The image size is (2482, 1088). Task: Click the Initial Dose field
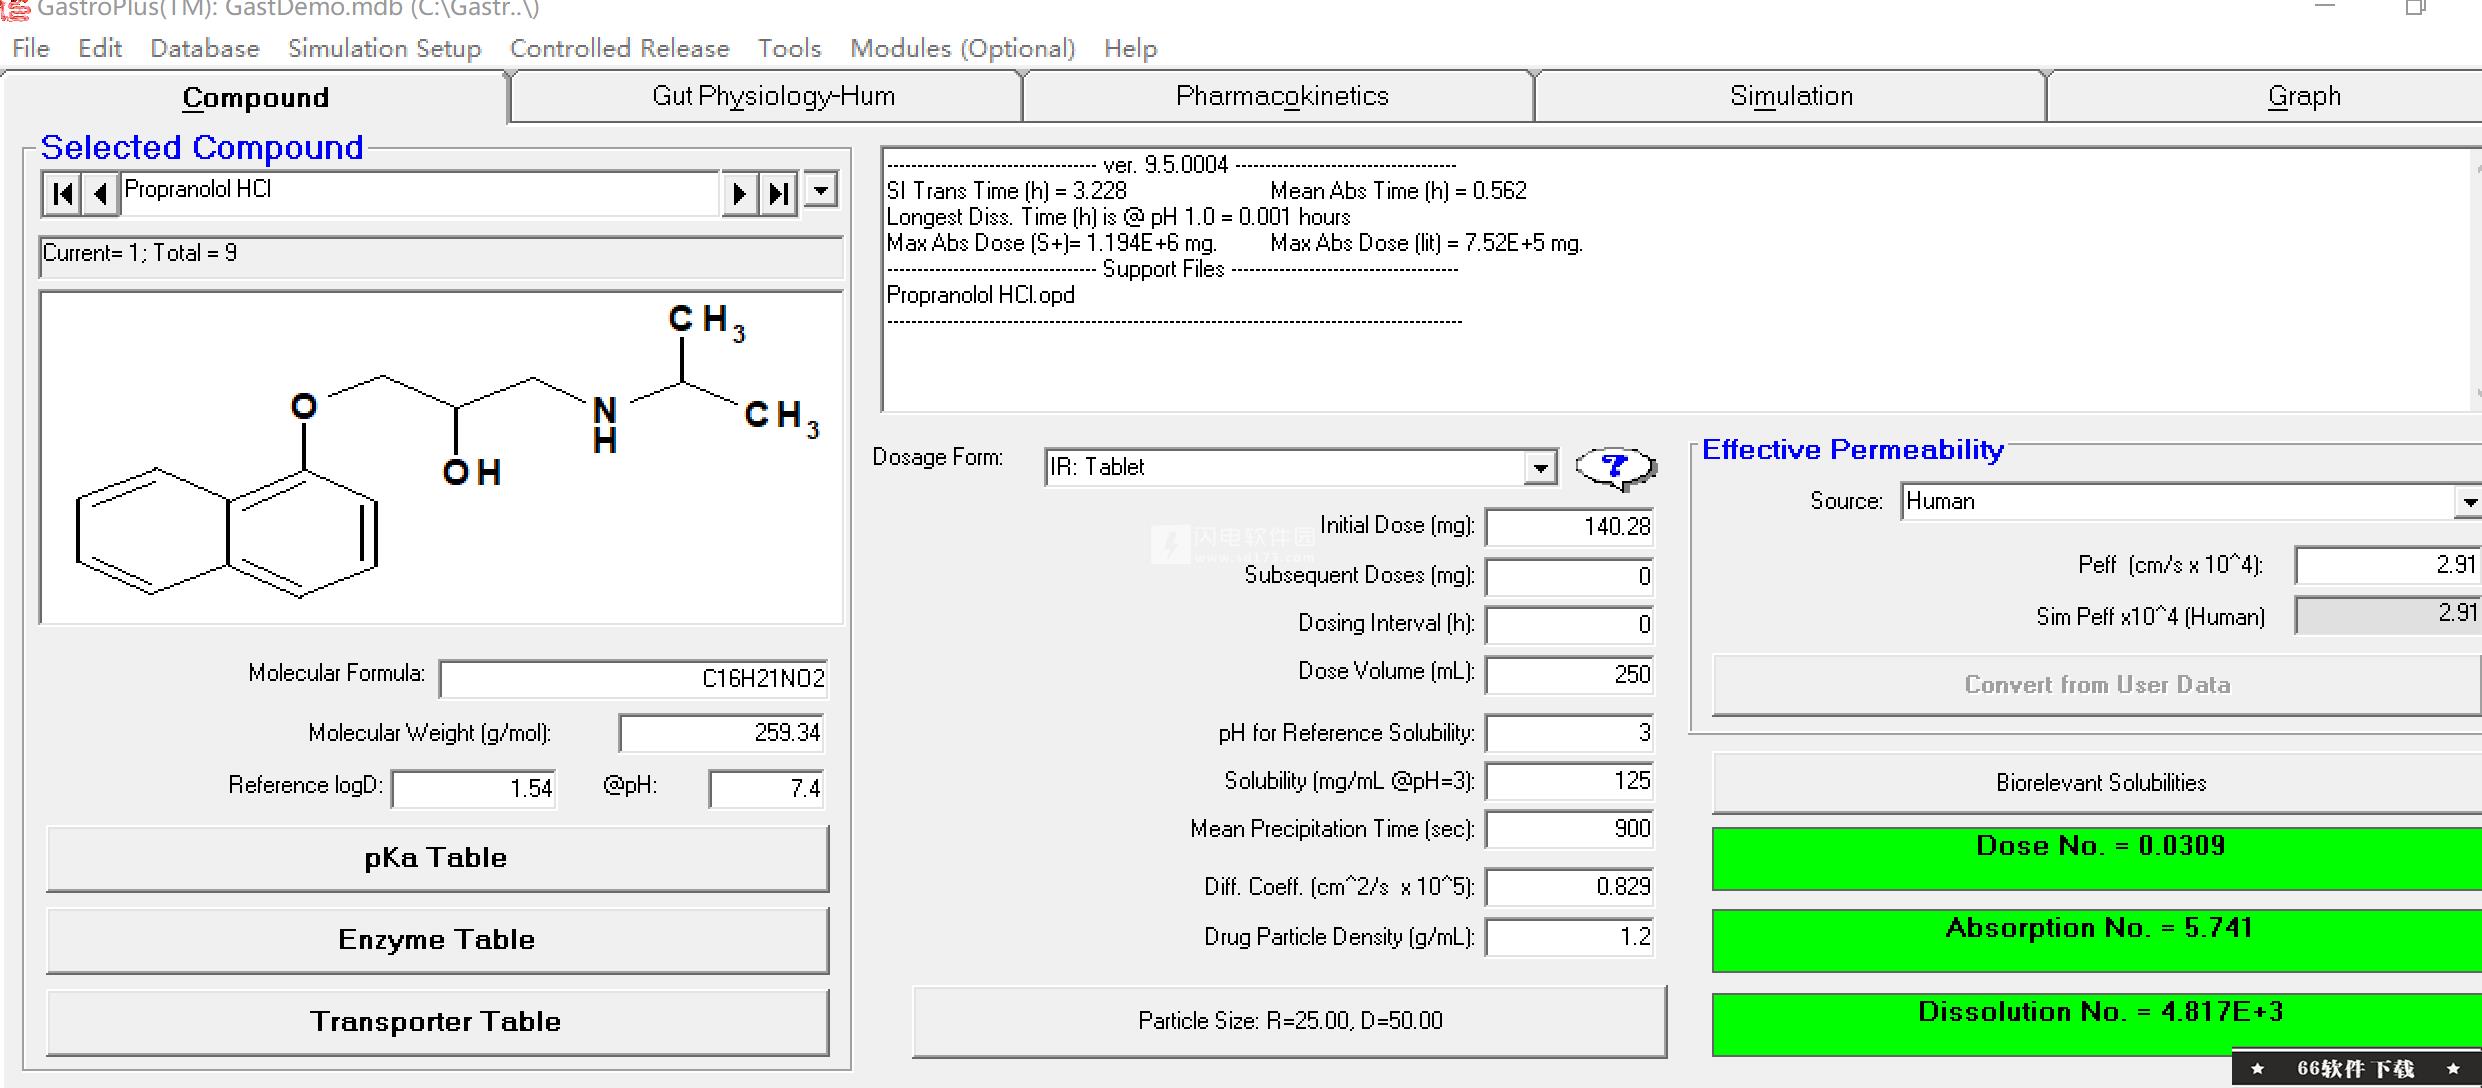click(x=1570, y=527)
